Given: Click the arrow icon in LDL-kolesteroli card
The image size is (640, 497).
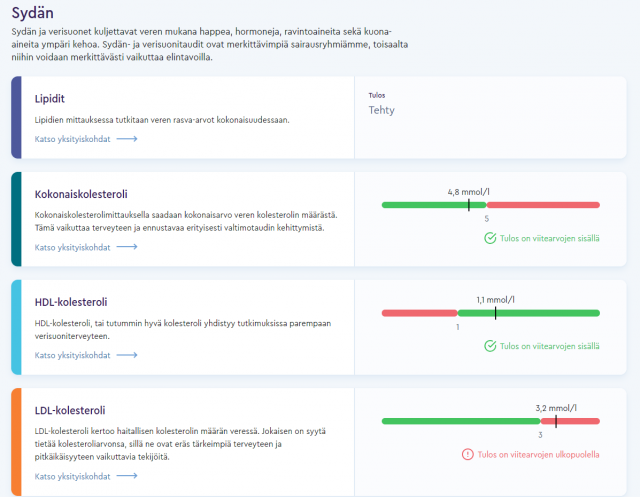Looking at the screenshot, I should click(127, 476).
